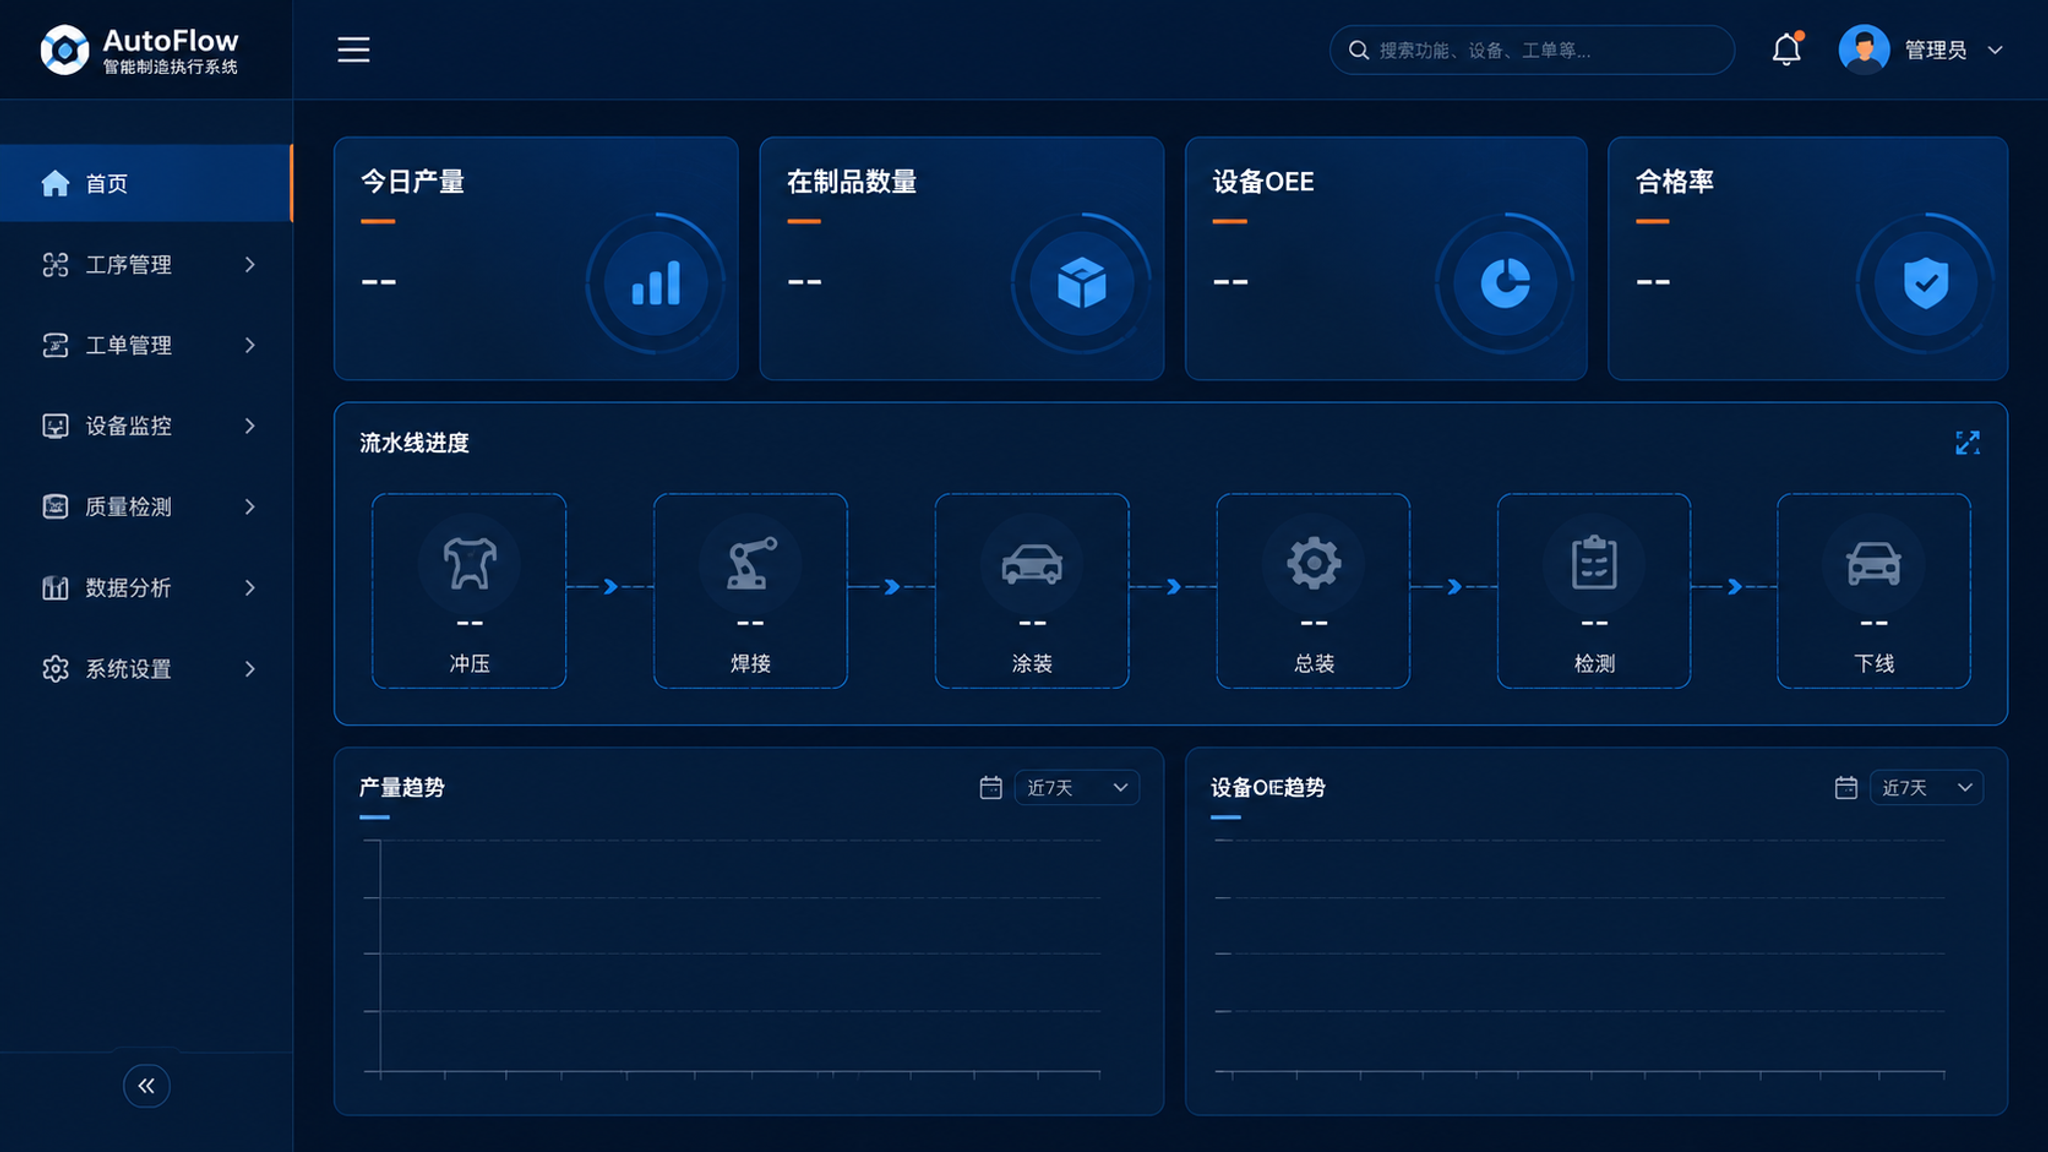The height and width of the screenshot is (1152, 2048).
Task: Click the 工单管理 work order icon
Action: coord(55,345)
